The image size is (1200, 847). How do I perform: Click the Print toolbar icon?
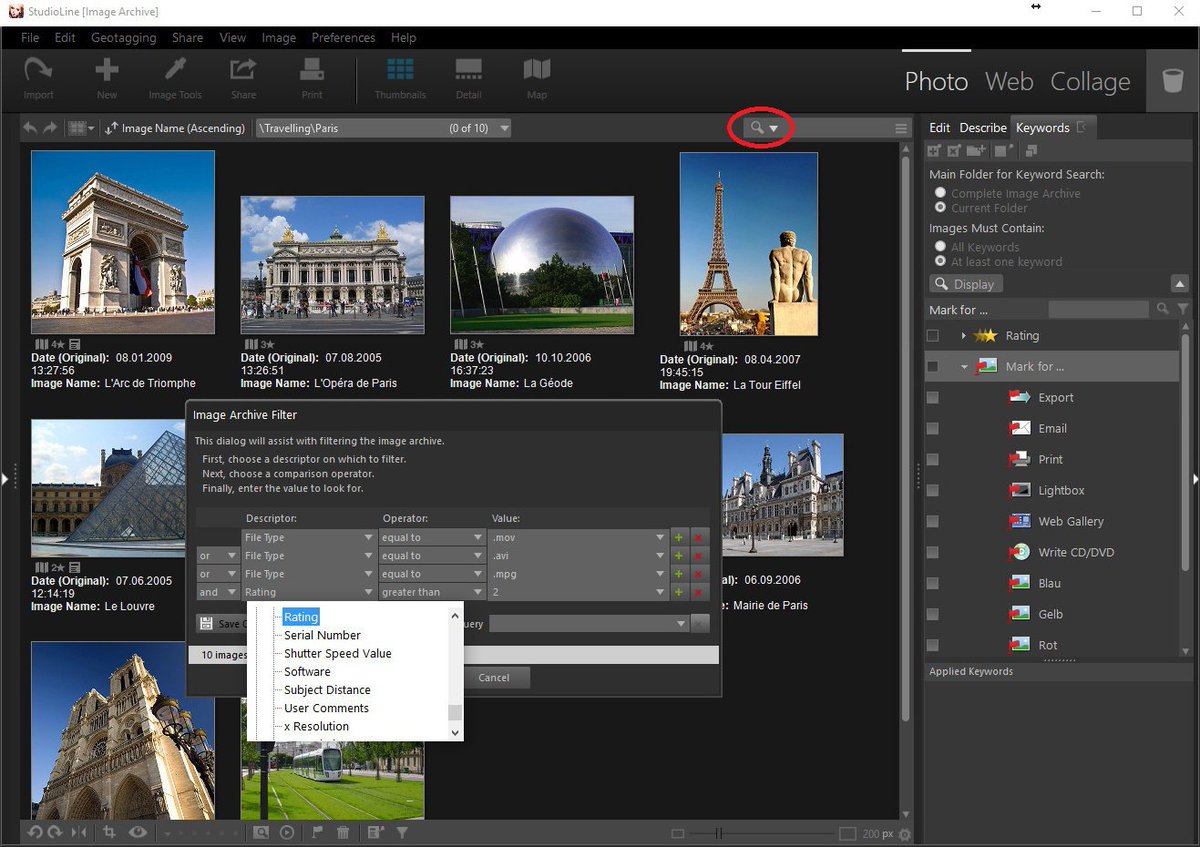tap(312, 78)
